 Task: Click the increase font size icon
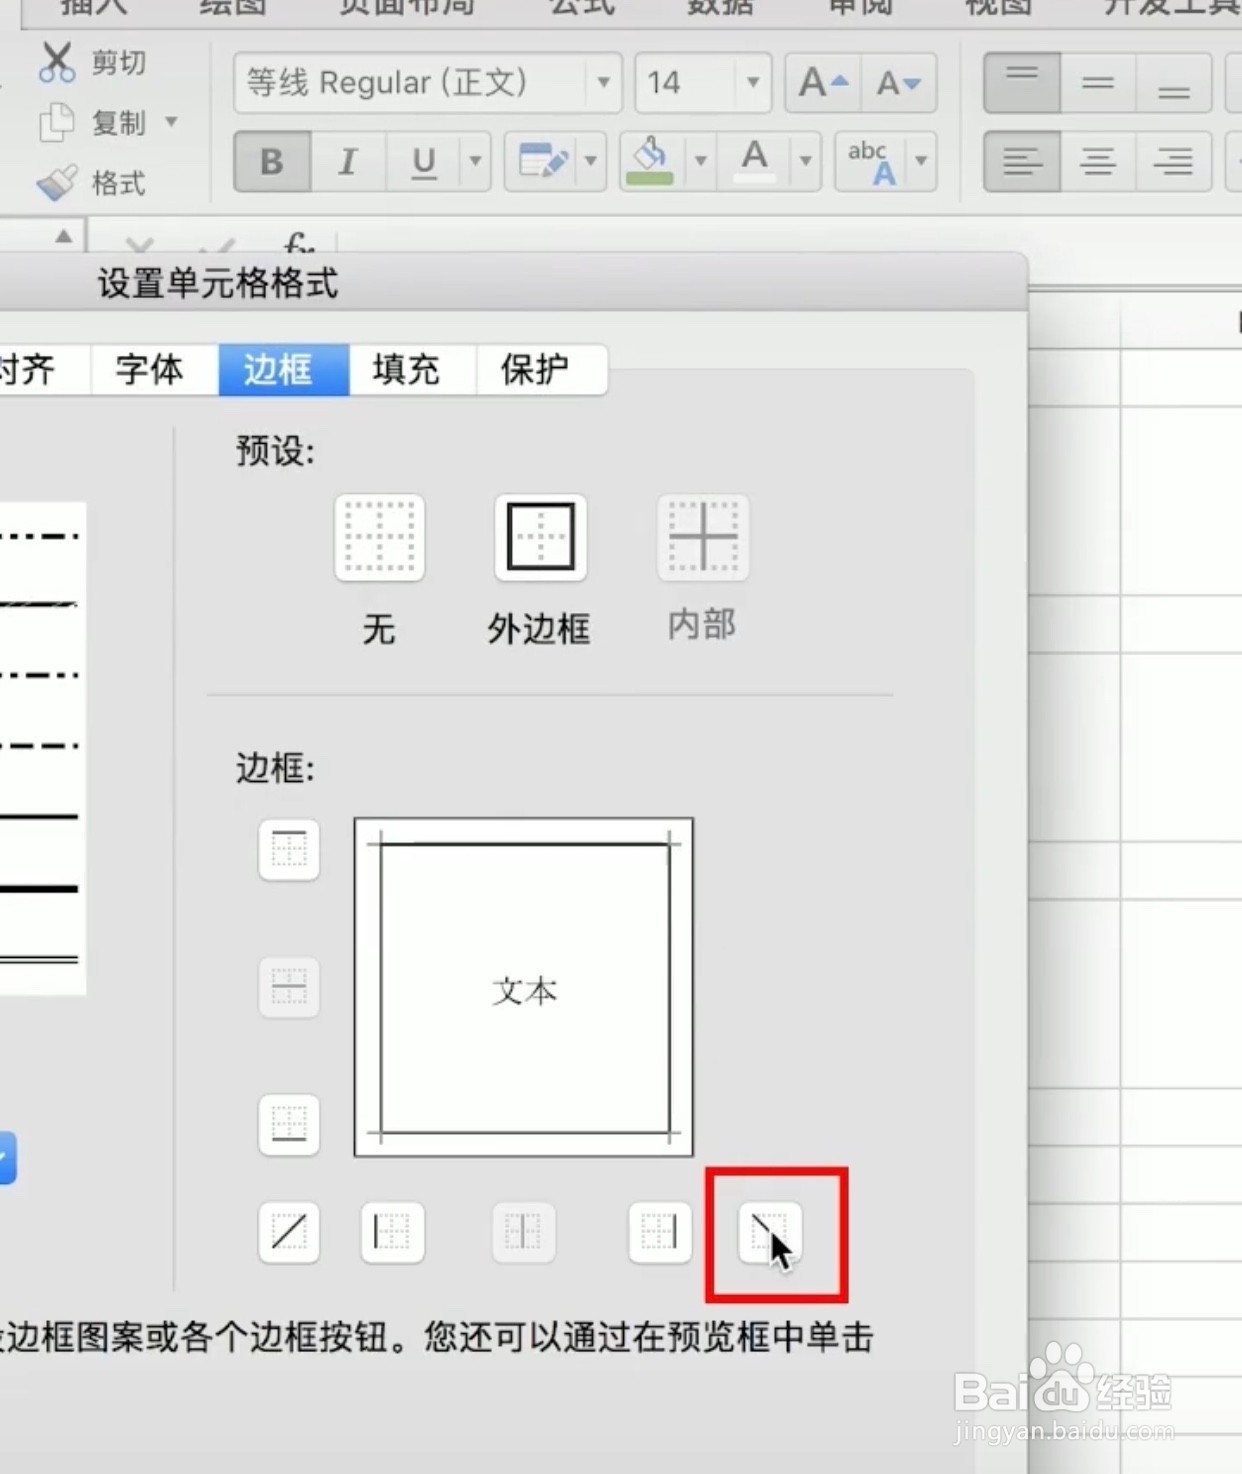click(820, 82)
